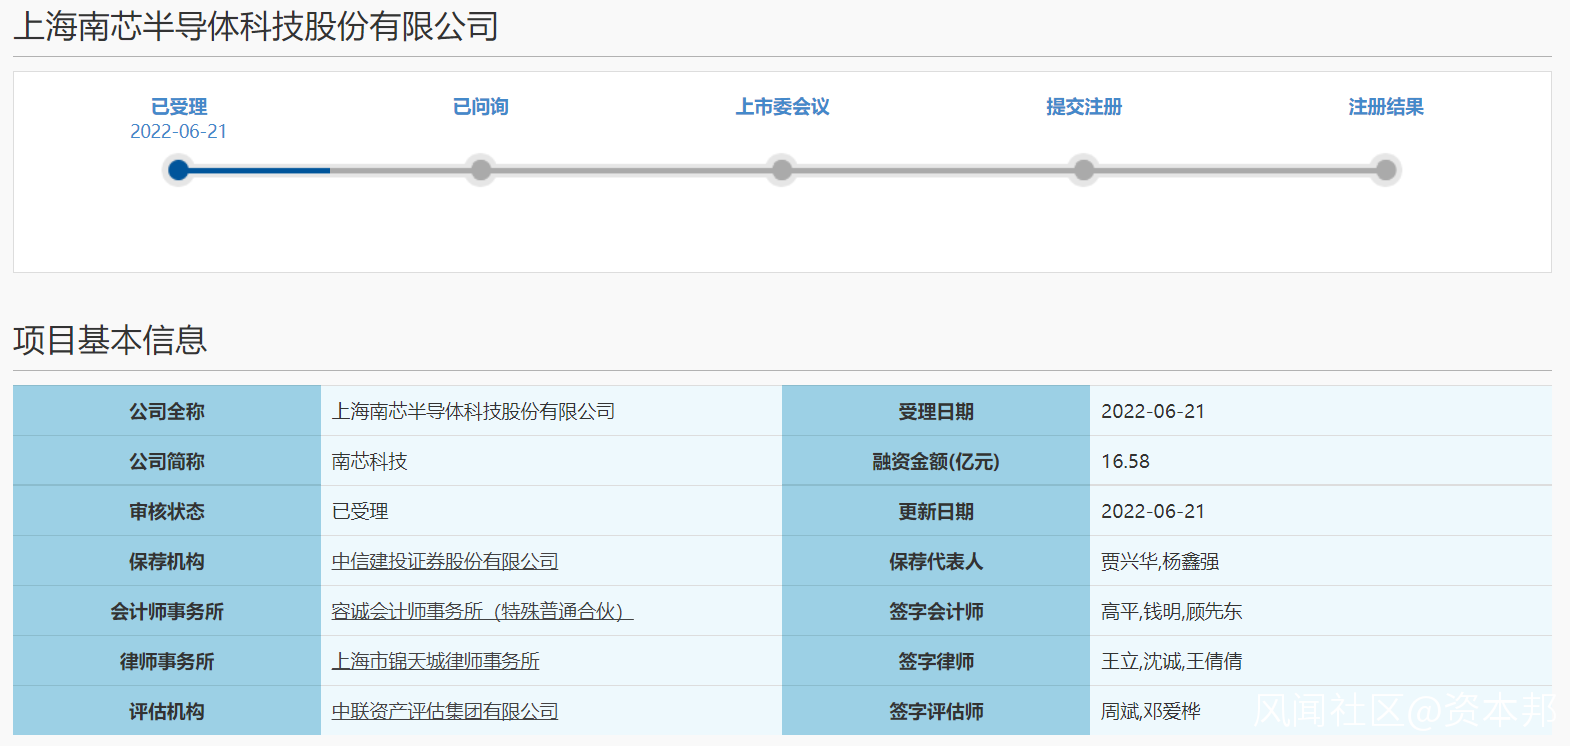Click the 保荐代表人 names 贾兴华,杨鑫强
This screenshot has width=1570, height=746.
pos(1160,562)
